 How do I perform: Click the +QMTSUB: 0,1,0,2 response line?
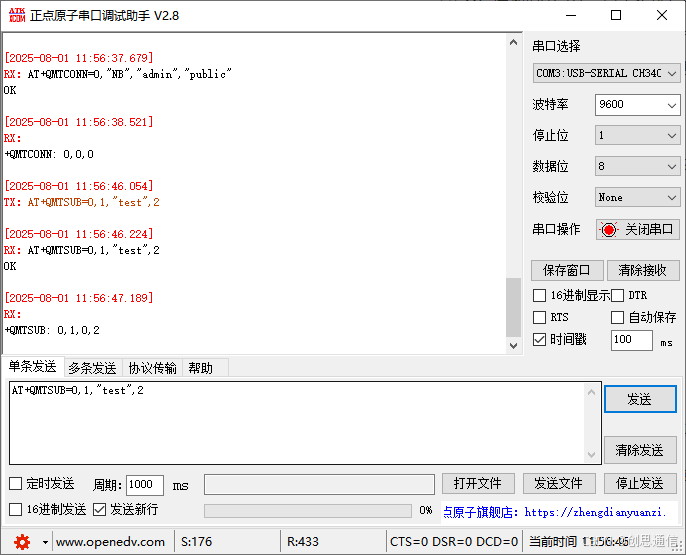[x=52, y=330]
